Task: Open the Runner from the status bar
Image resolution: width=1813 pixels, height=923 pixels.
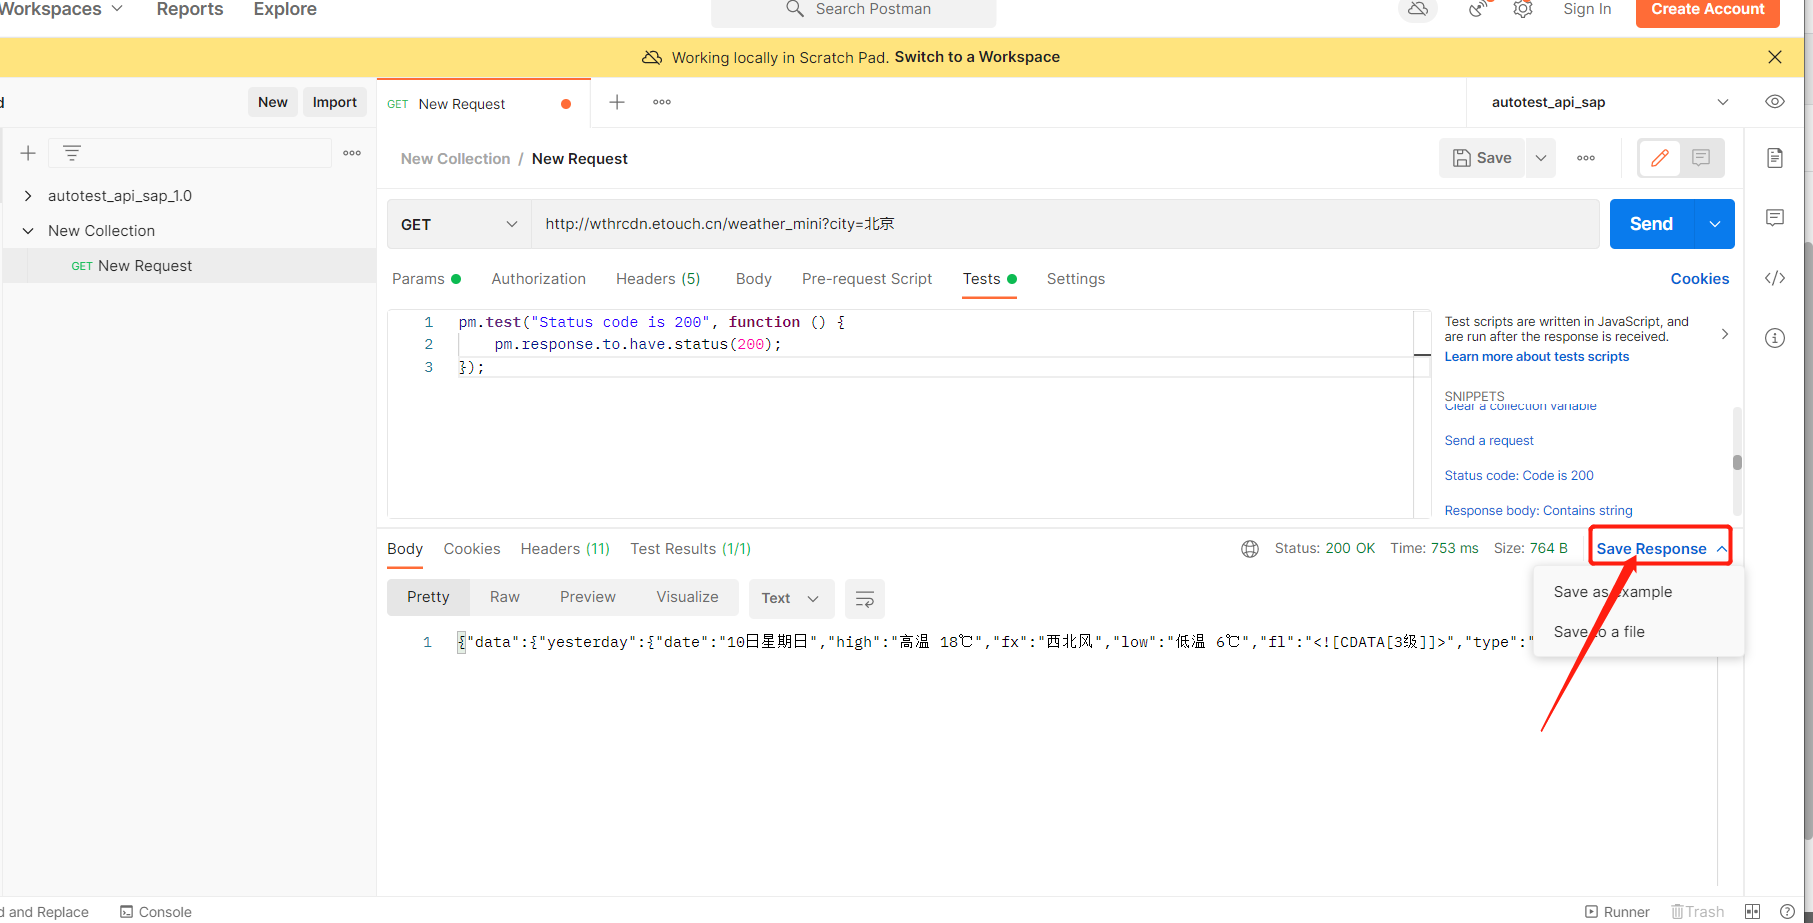Action: click(1617, 912)
